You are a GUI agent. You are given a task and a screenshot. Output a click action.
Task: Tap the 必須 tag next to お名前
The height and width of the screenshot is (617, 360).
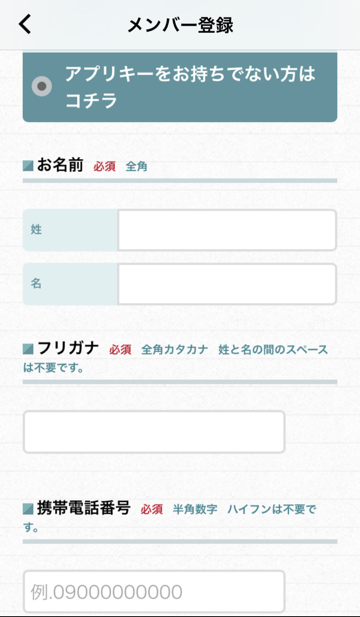pyautogui.click(x=104, y=167)
